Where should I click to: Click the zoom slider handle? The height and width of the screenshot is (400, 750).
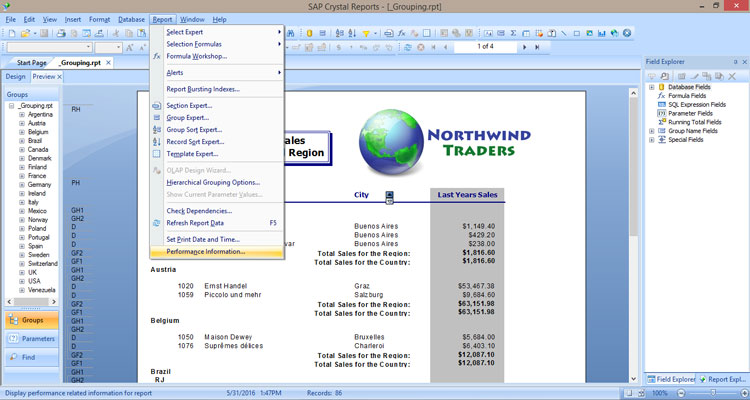tap(713, 393)
